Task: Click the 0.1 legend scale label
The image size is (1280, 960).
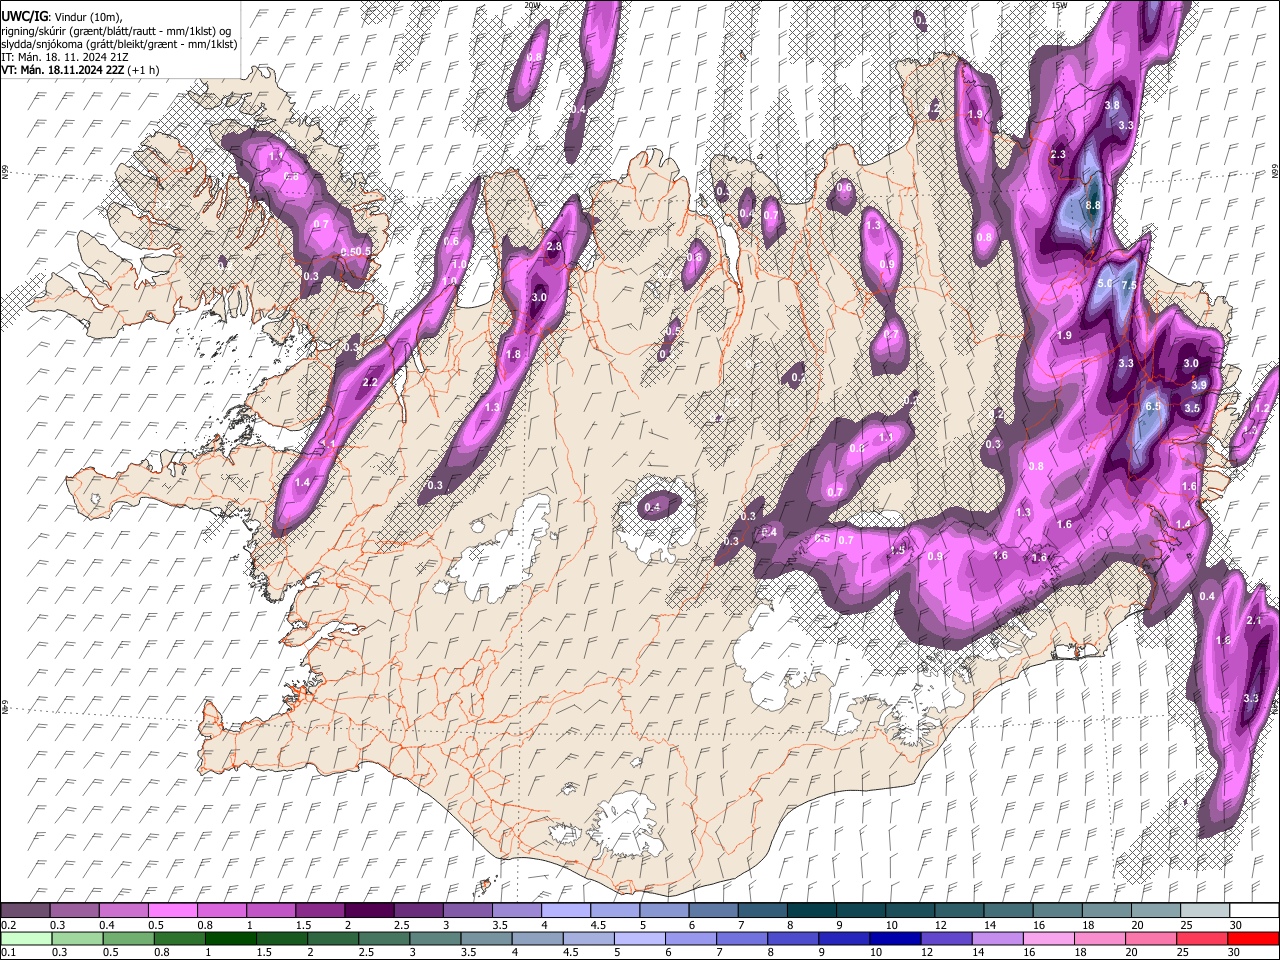Action: 8,953
